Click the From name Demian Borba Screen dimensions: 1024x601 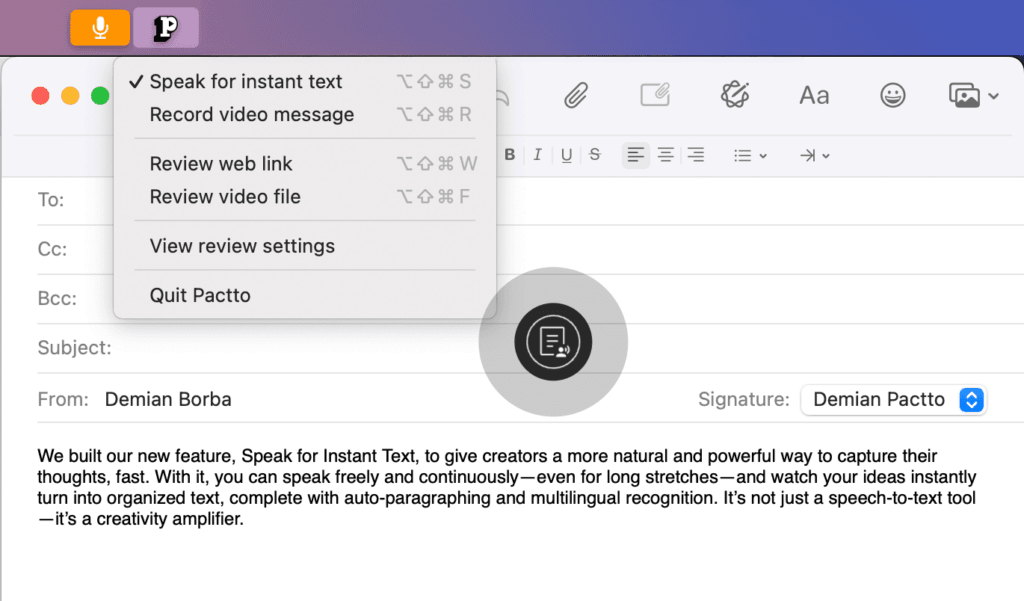coord(168,399)
